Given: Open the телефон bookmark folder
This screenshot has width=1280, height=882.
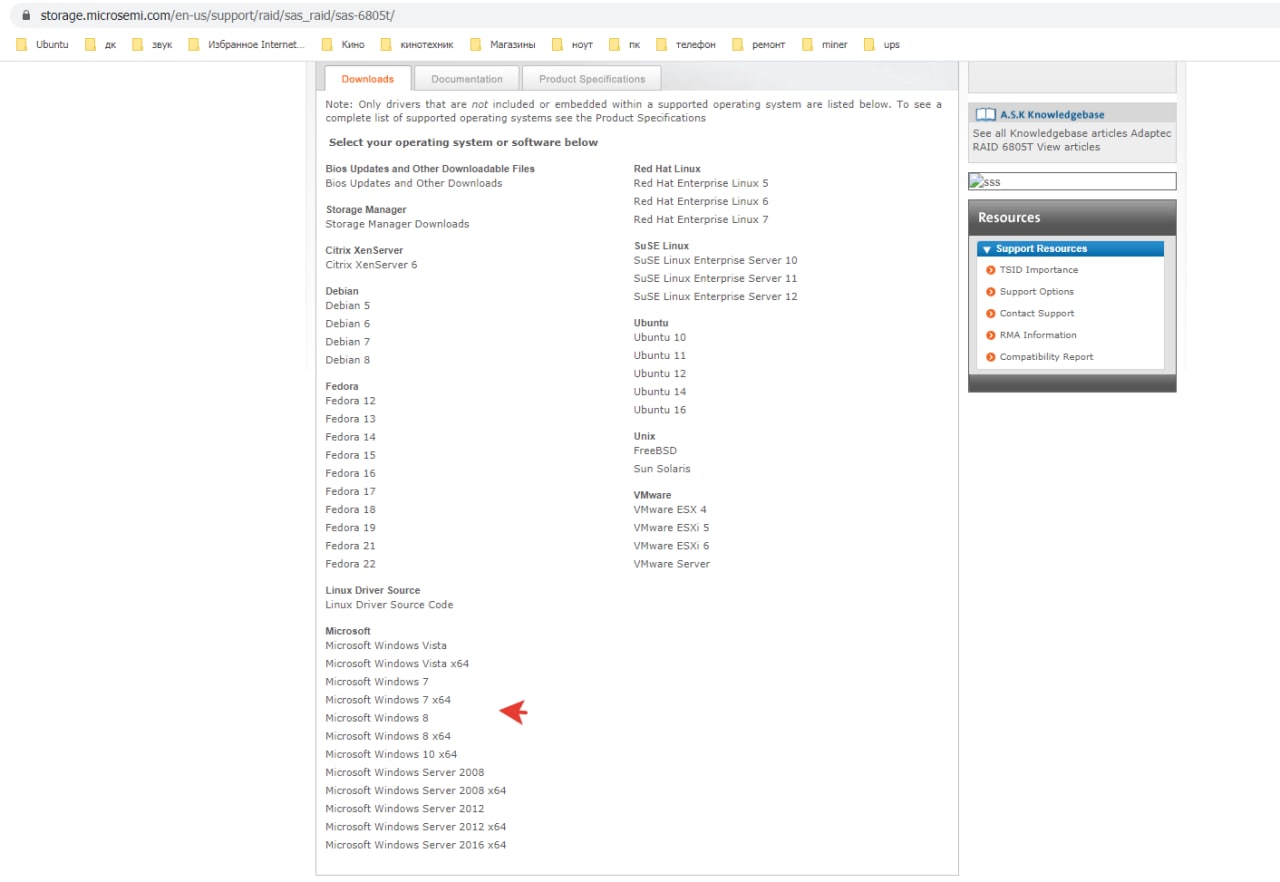Looking at the screenshot, I should pos(686,44).
